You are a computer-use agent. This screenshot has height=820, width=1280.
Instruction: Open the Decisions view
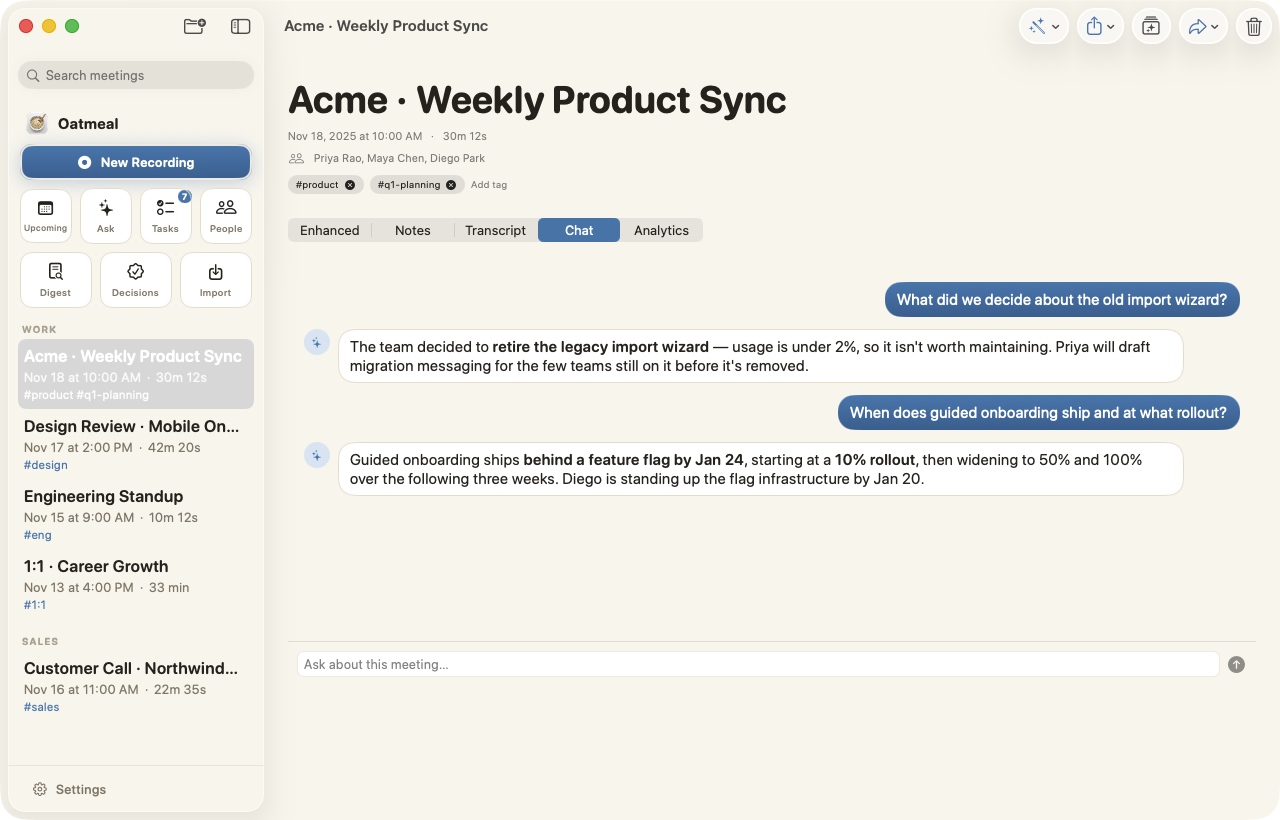click(x=136, y=280)
